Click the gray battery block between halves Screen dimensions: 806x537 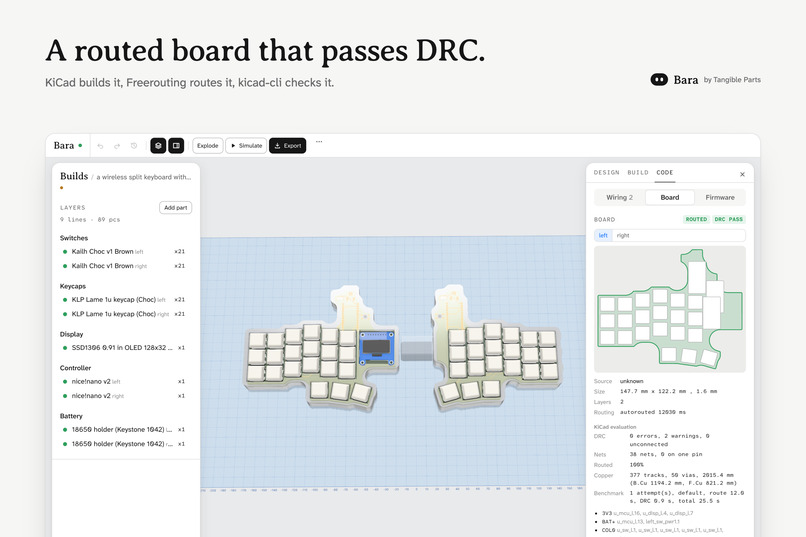416,349
